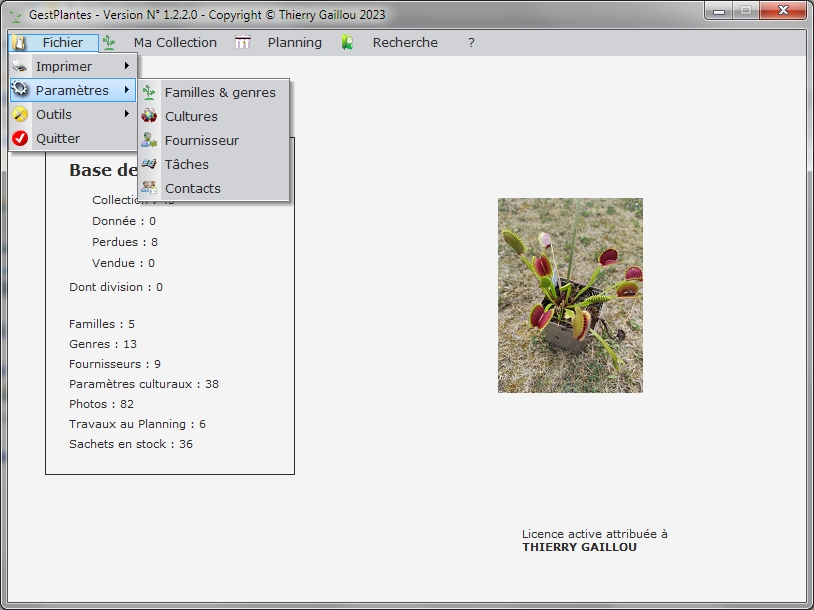
Task: Open the Recherche menu
Action: coord(405,43)
